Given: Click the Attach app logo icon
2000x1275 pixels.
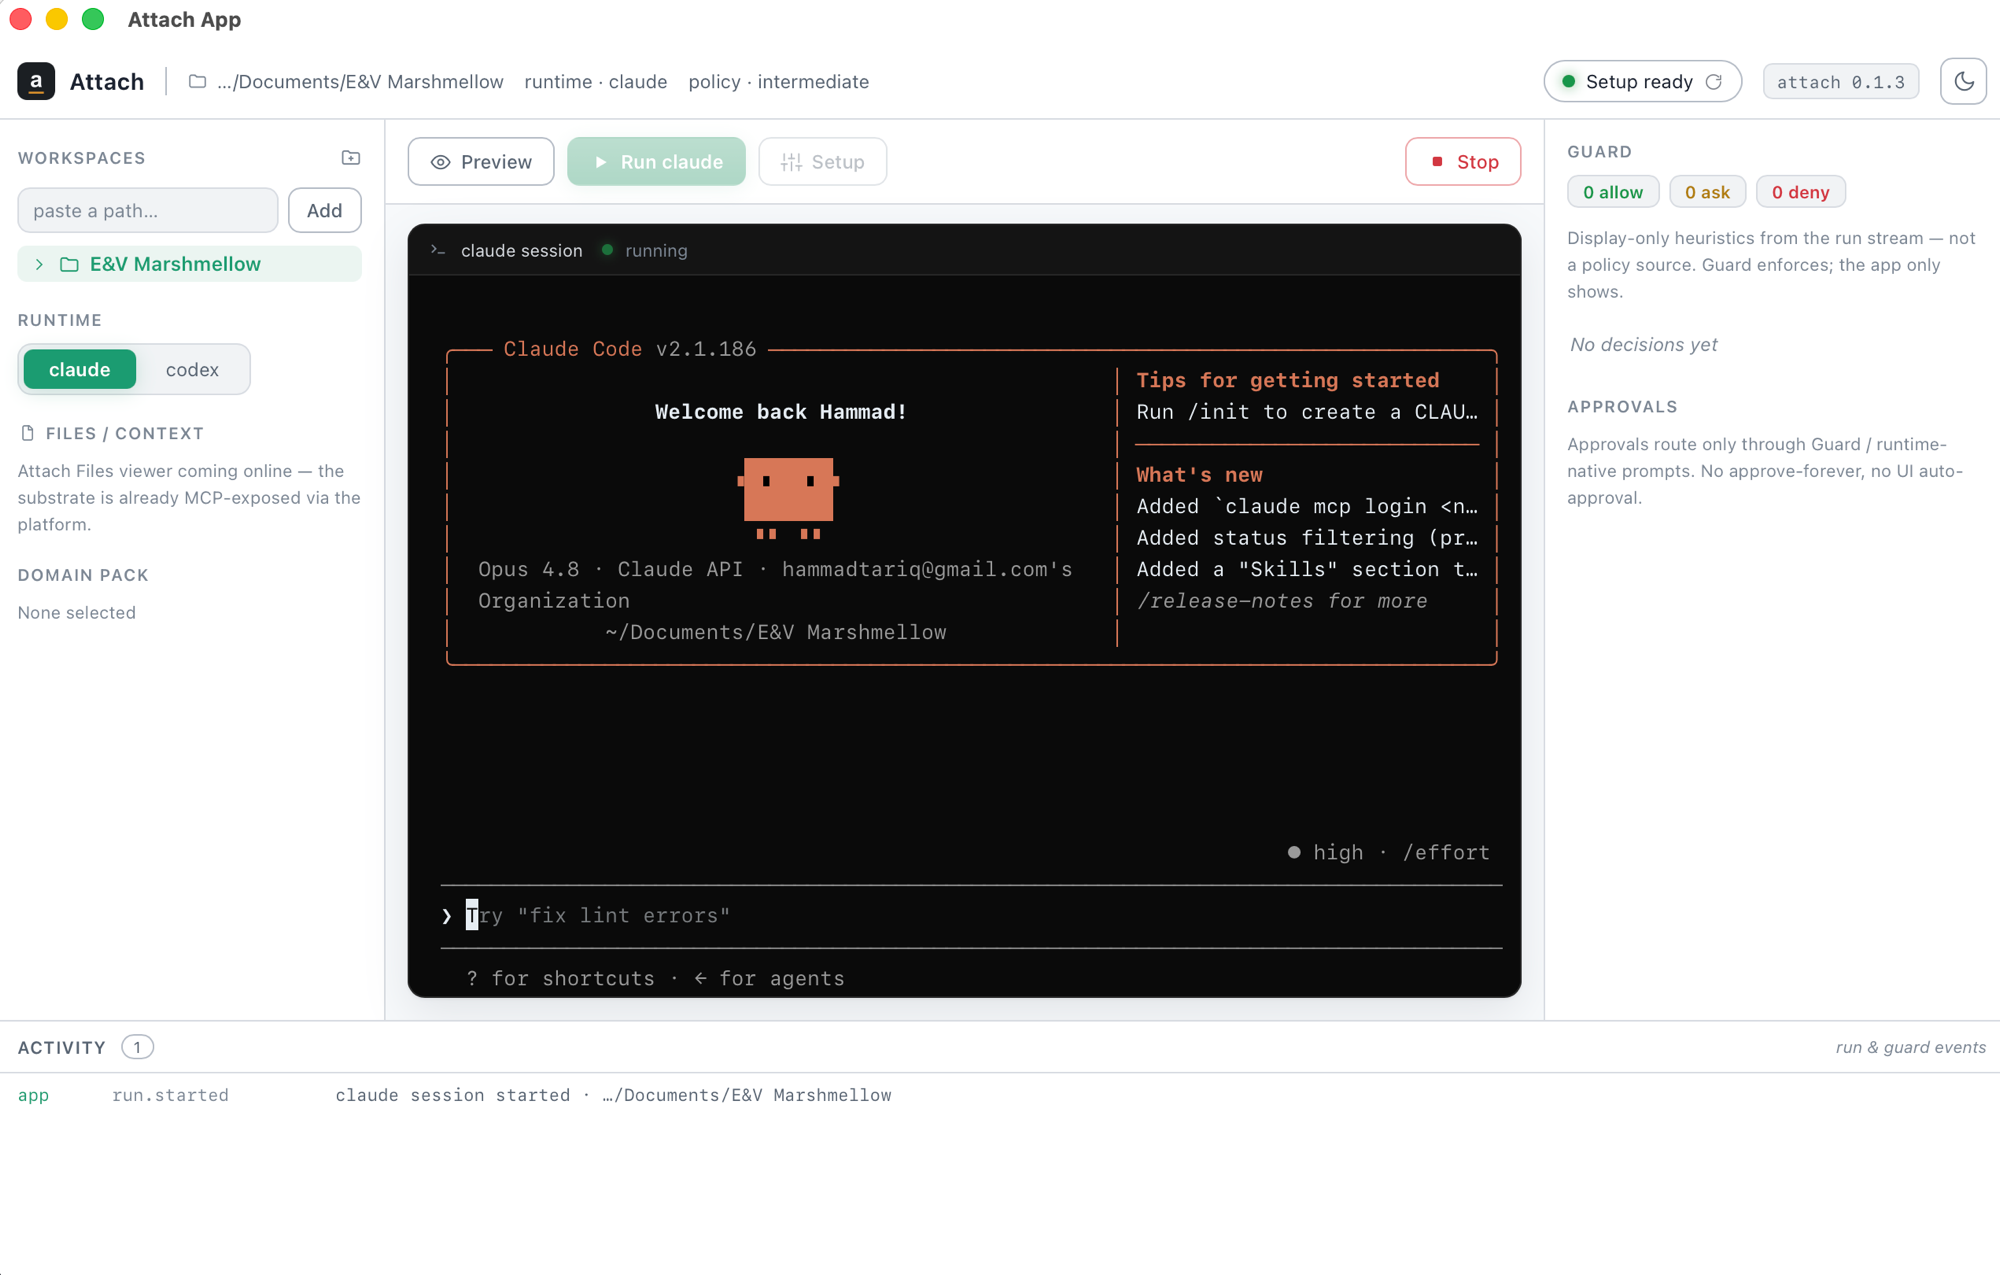Looking at the screenshot, I should coord(36,81).
